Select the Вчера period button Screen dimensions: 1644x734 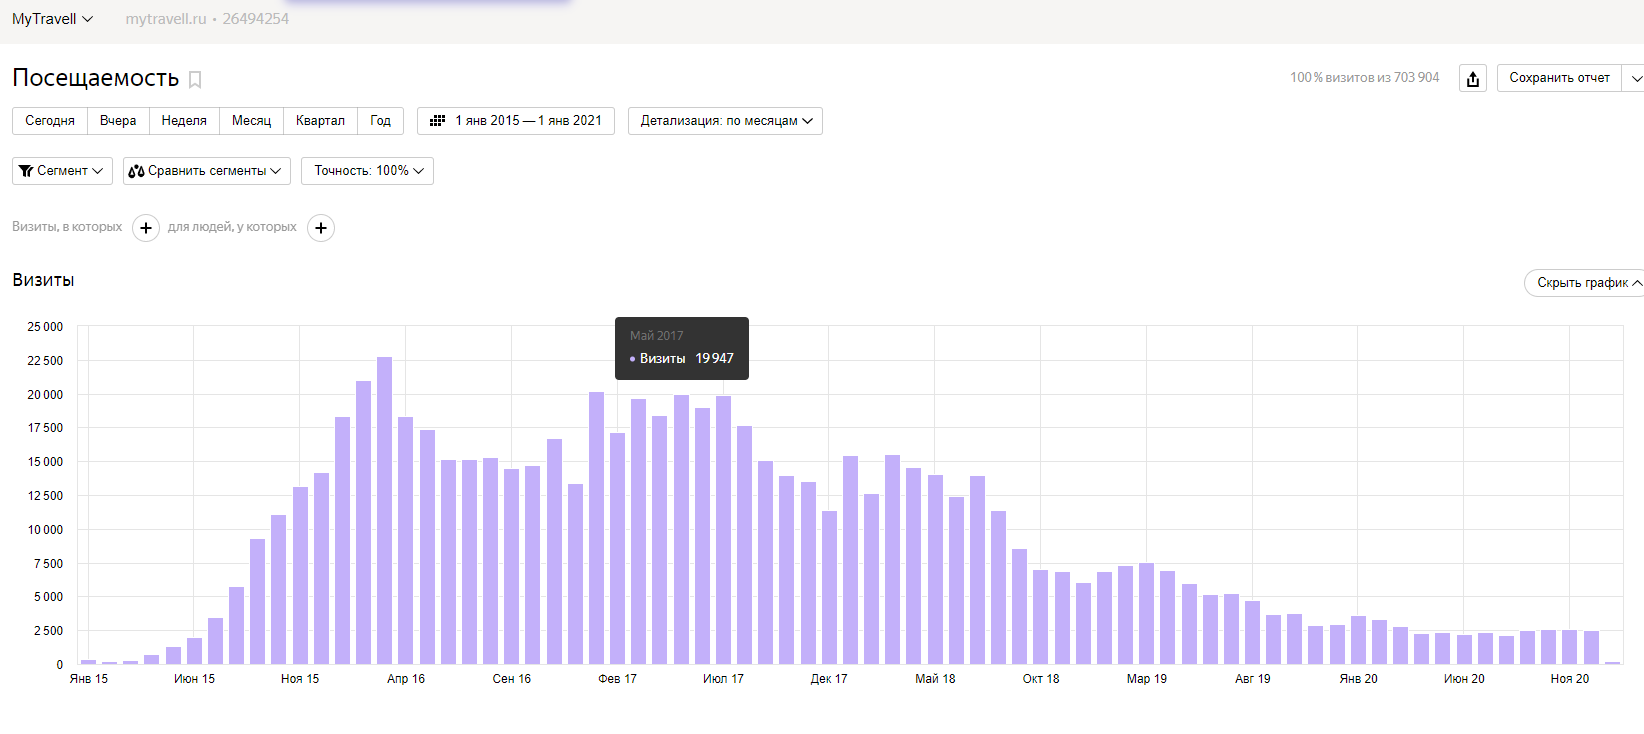click(118, 121)
